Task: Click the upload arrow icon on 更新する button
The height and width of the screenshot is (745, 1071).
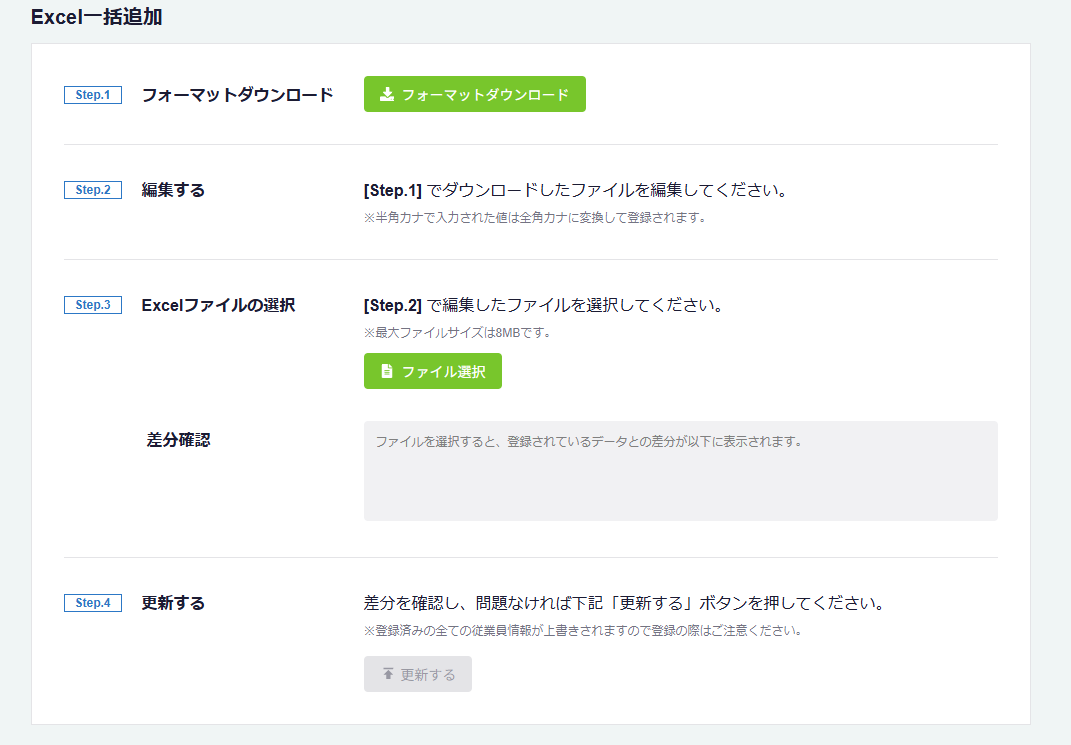Action: [388, 675]
